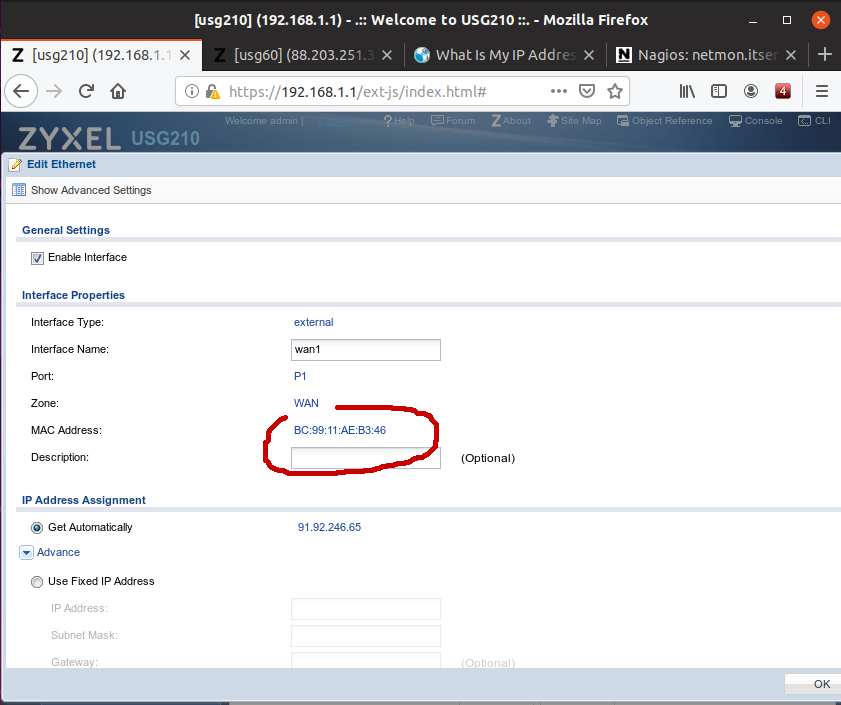
Task: Switch to the usg60 tab
Action: [x=304, y=55]
